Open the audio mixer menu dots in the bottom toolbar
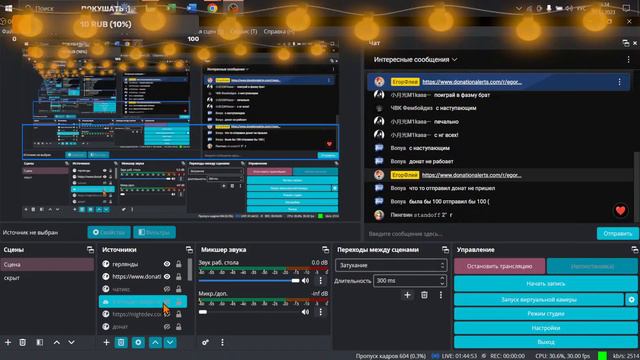This screenshot has height=360, width=640. coord(222,342)
